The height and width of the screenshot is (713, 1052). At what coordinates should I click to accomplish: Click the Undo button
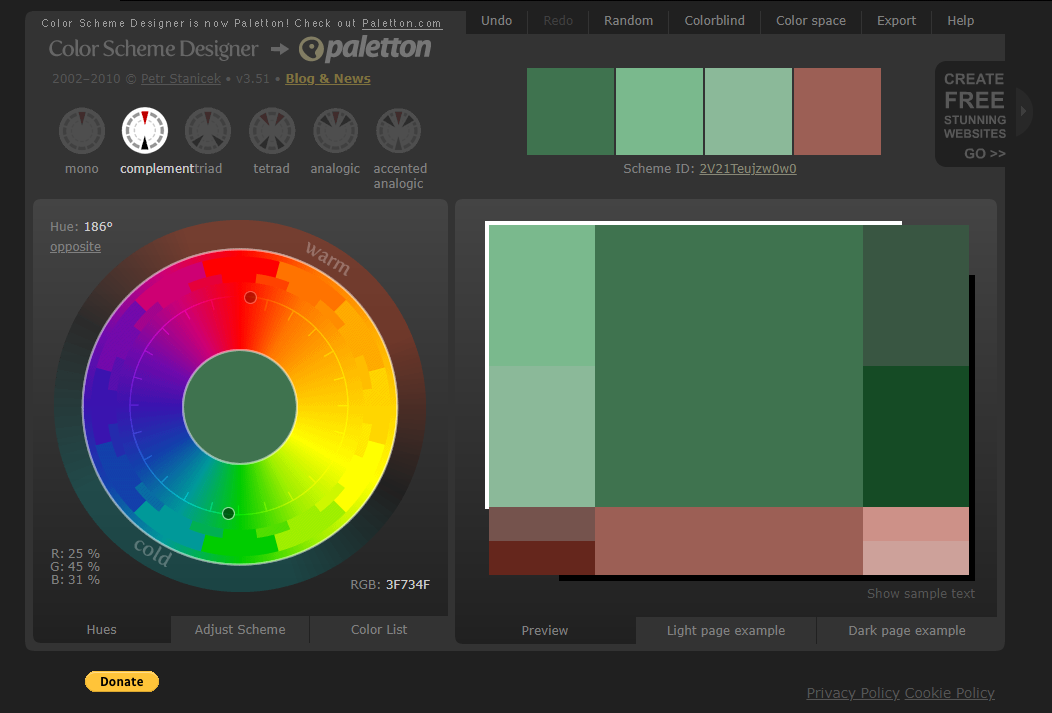(x=496, y=21)
